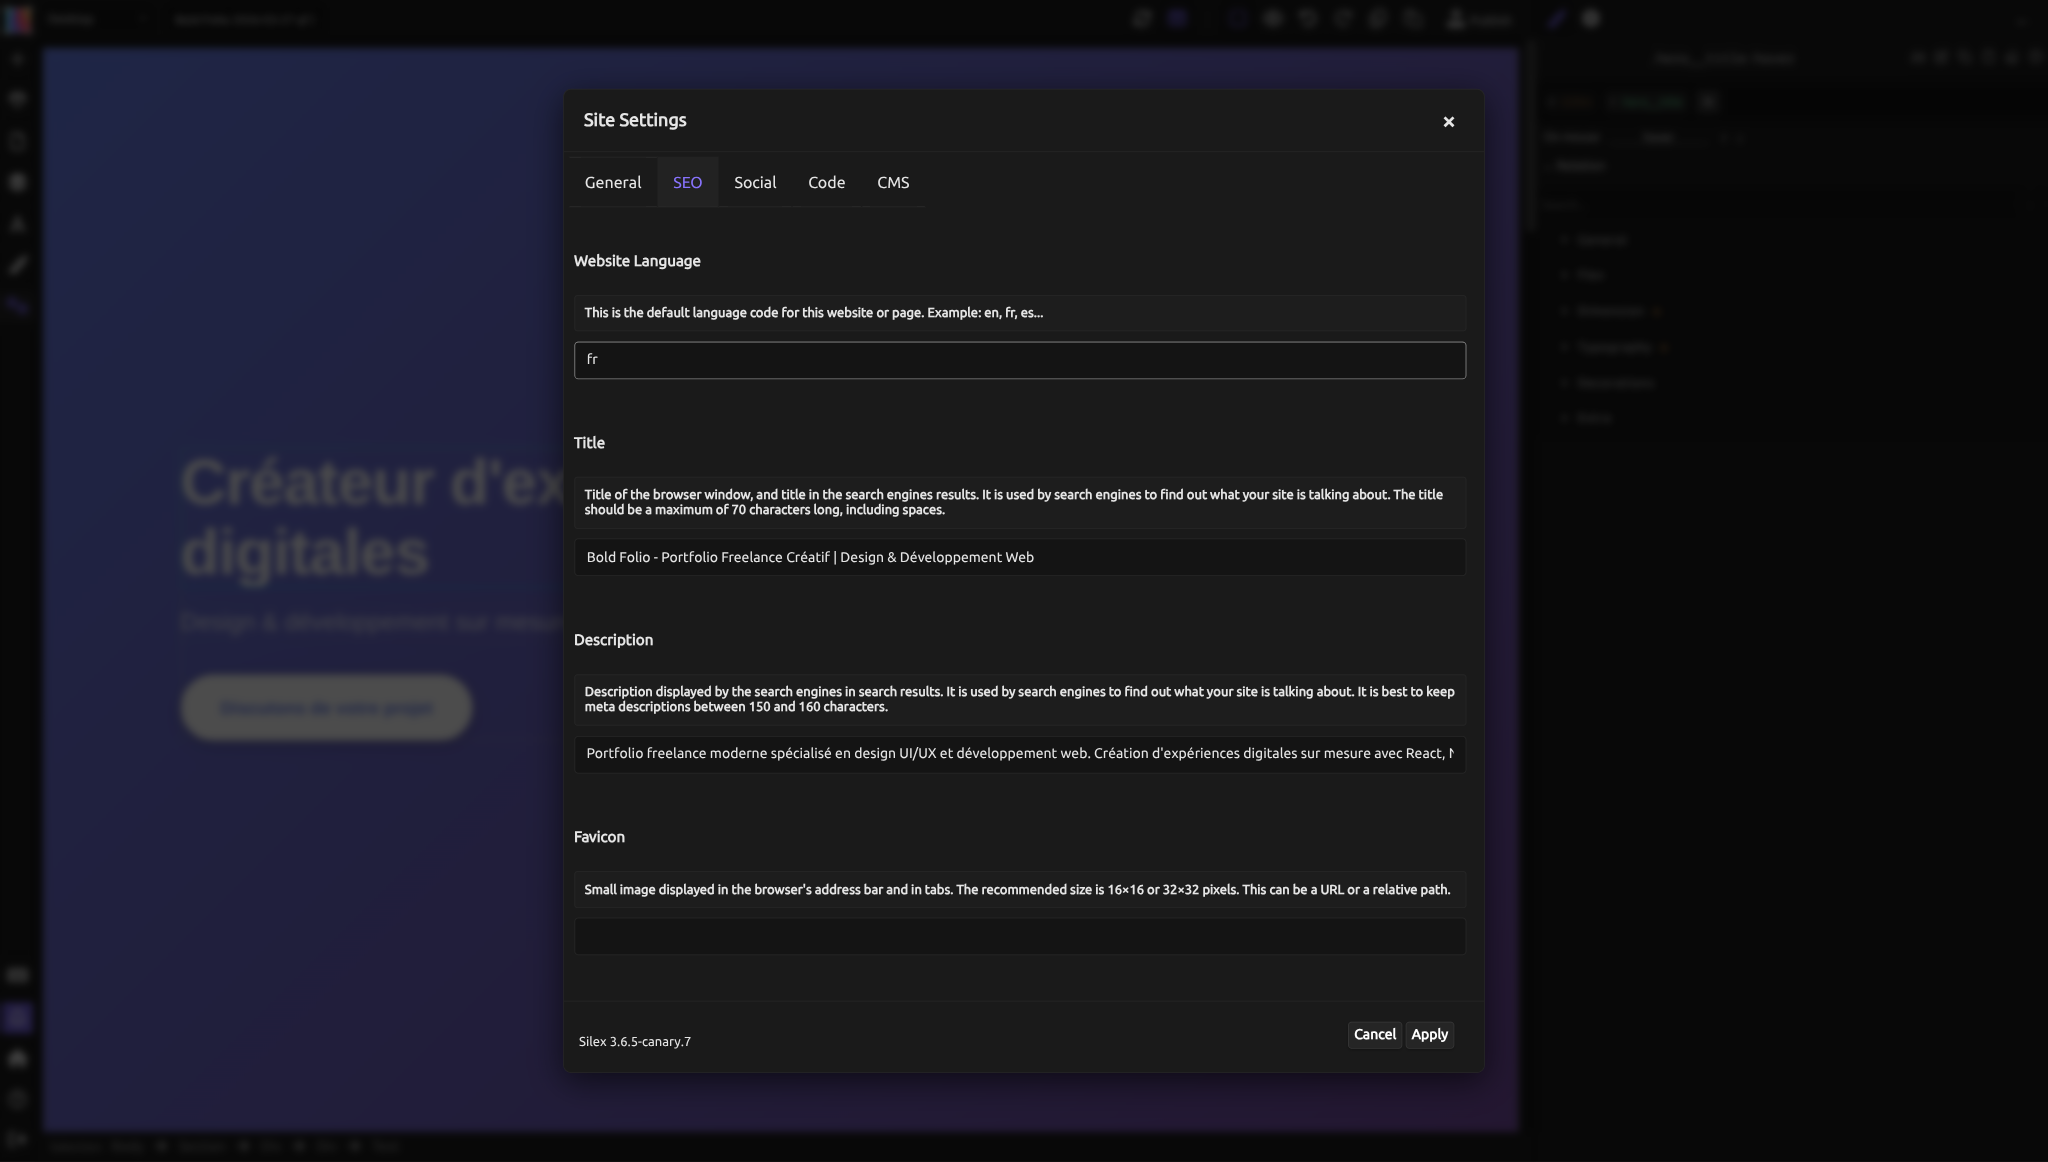Open the user account menu in the top toolbar
Image resolution: width=2048 pixels, height=1162 pixels.
coord(1480,19)
